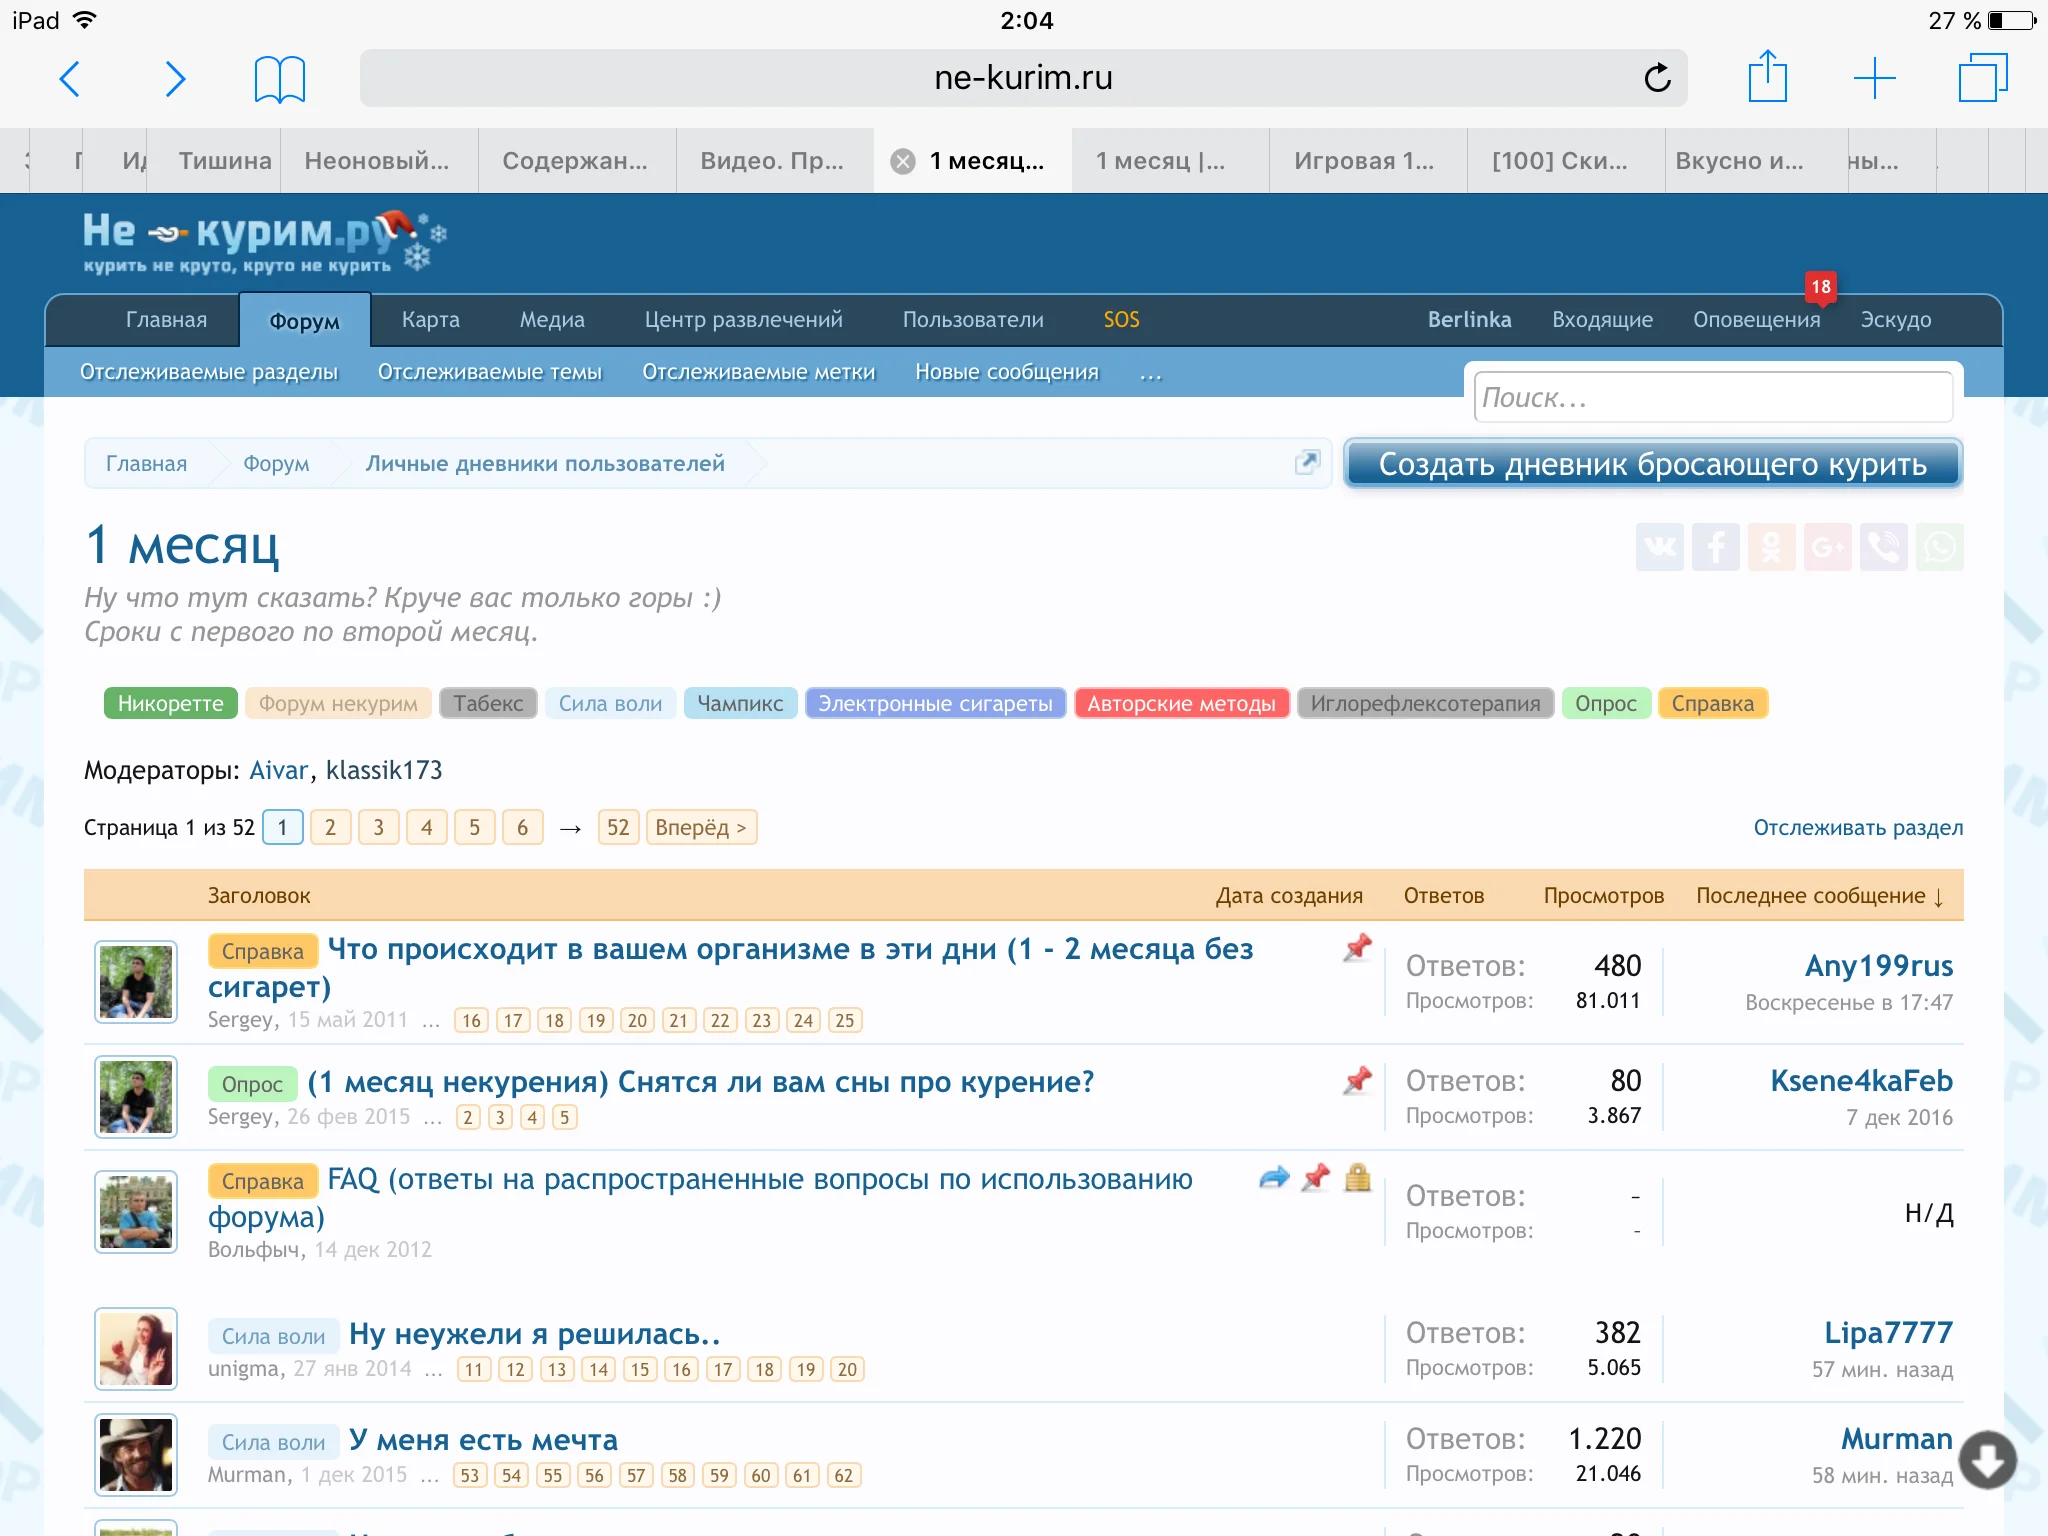This screenshot has height=1536, width=2048.
Task: Add new Safari tab plus icon
Action: tap(1874, 78)
